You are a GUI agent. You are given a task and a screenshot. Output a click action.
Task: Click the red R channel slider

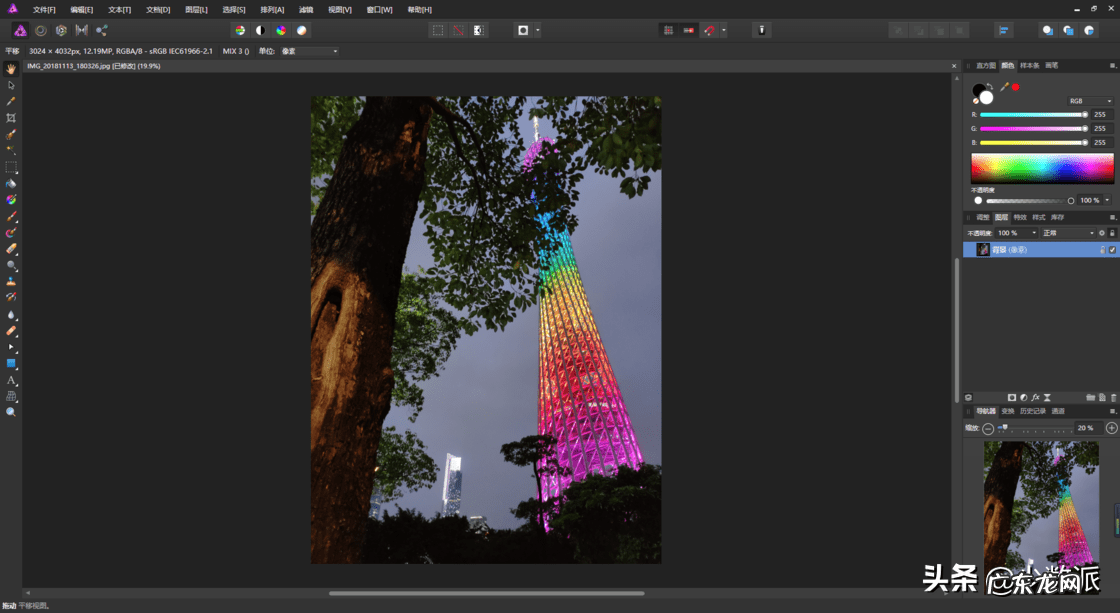[x=1032, y=115]
